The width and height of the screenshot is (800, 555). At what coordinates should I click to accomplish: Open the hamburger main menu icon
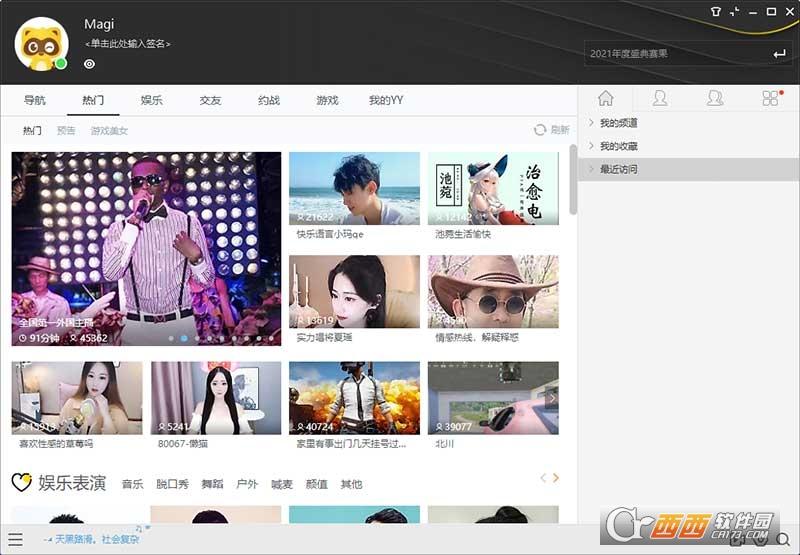[x=16, y=539]
